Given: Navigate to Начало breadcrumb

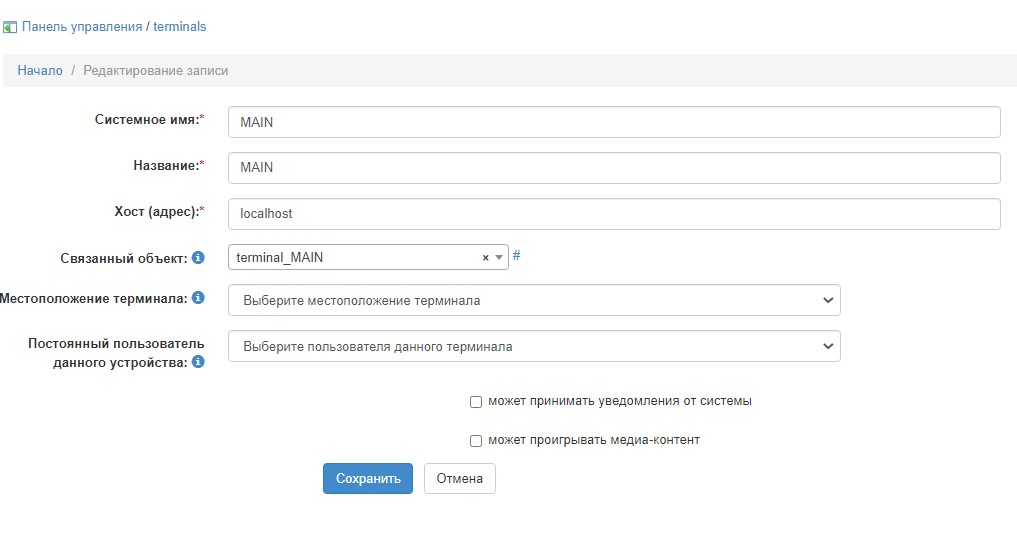Looking at the screenshot, I should [40, 71].
